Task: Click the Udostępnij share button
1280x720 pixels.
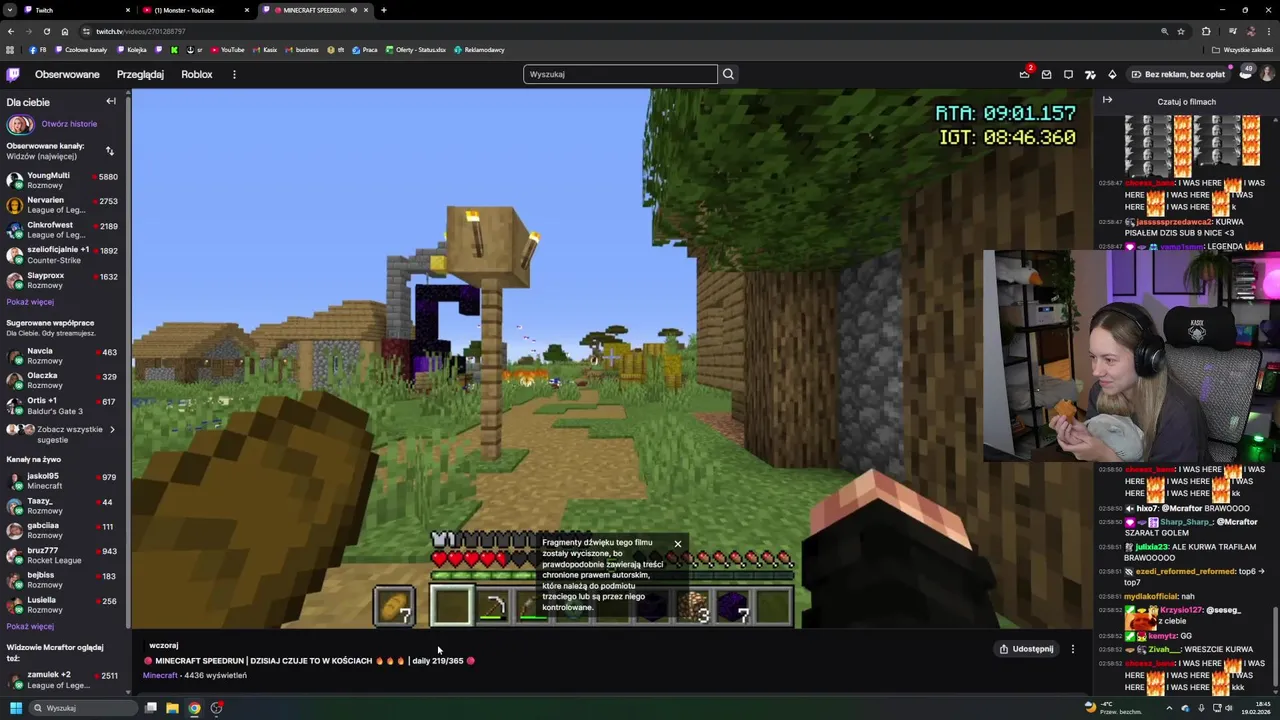Action: coord(1026,649)
